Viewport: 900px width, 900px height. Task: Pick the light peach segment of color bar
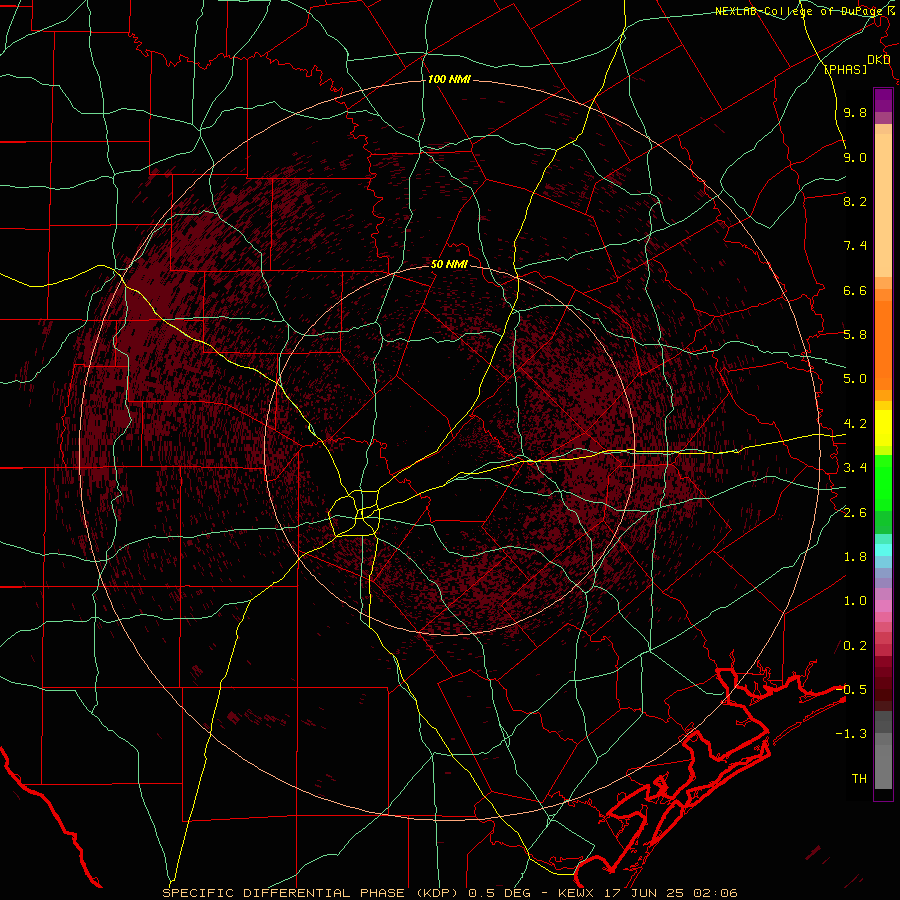(883, 205)
